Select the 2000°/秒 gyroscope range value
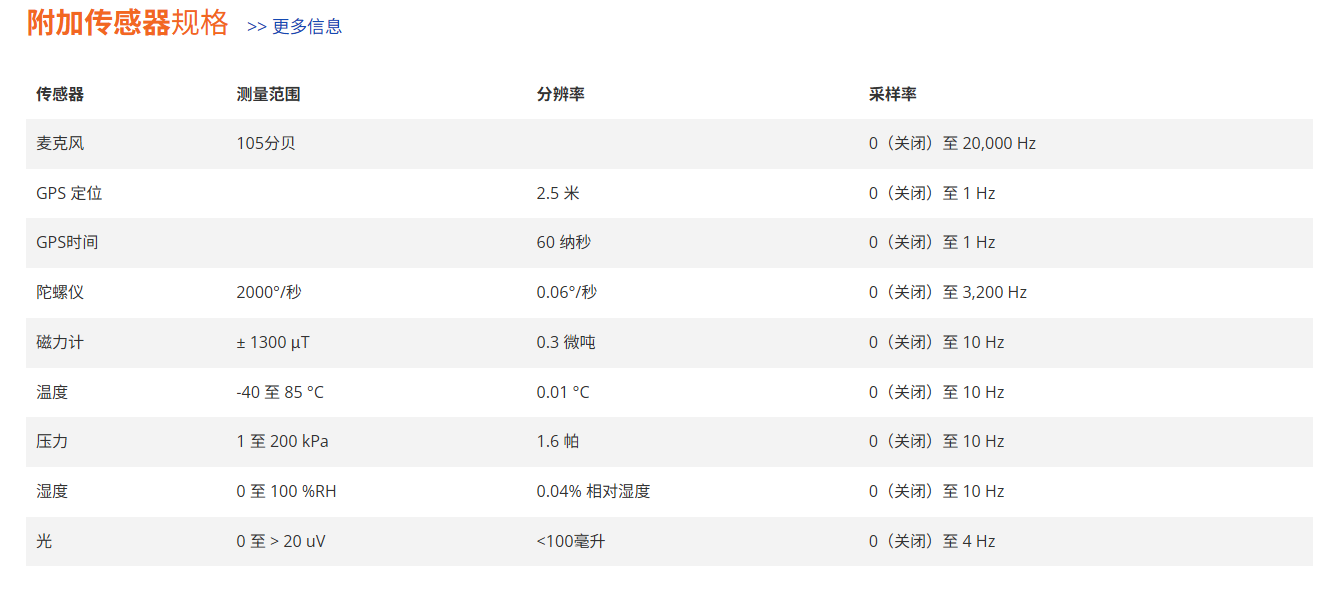 click(268, 292)
